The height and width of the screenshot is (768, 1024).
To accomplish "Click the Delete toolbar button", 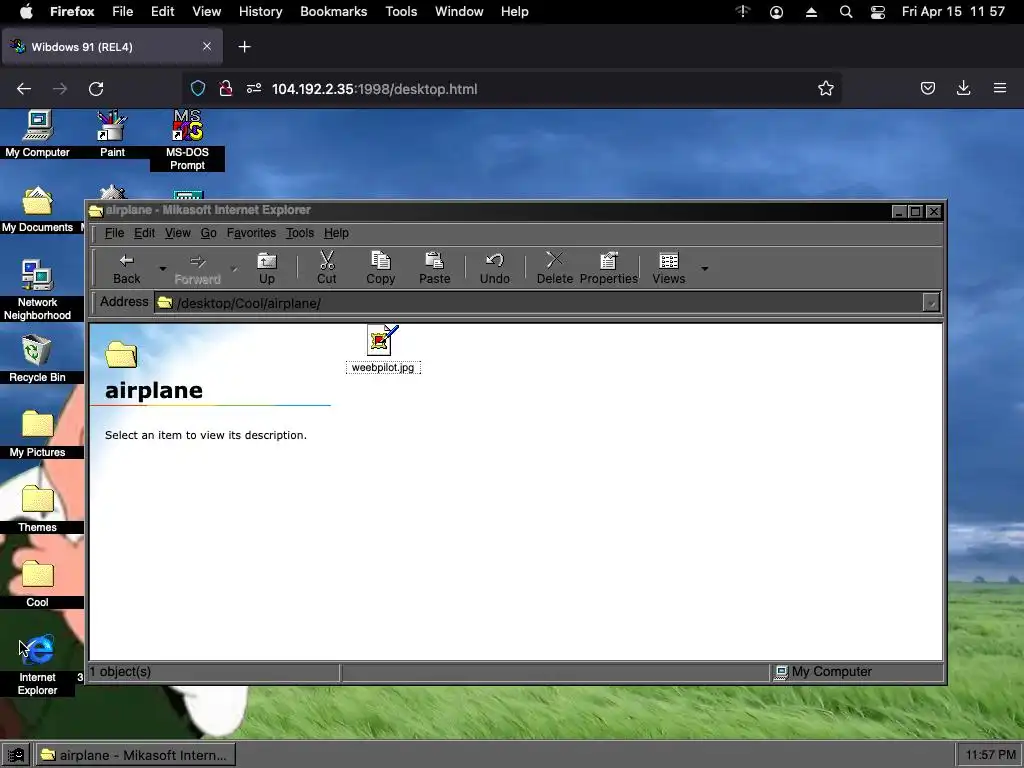I will tap(554, 268).
